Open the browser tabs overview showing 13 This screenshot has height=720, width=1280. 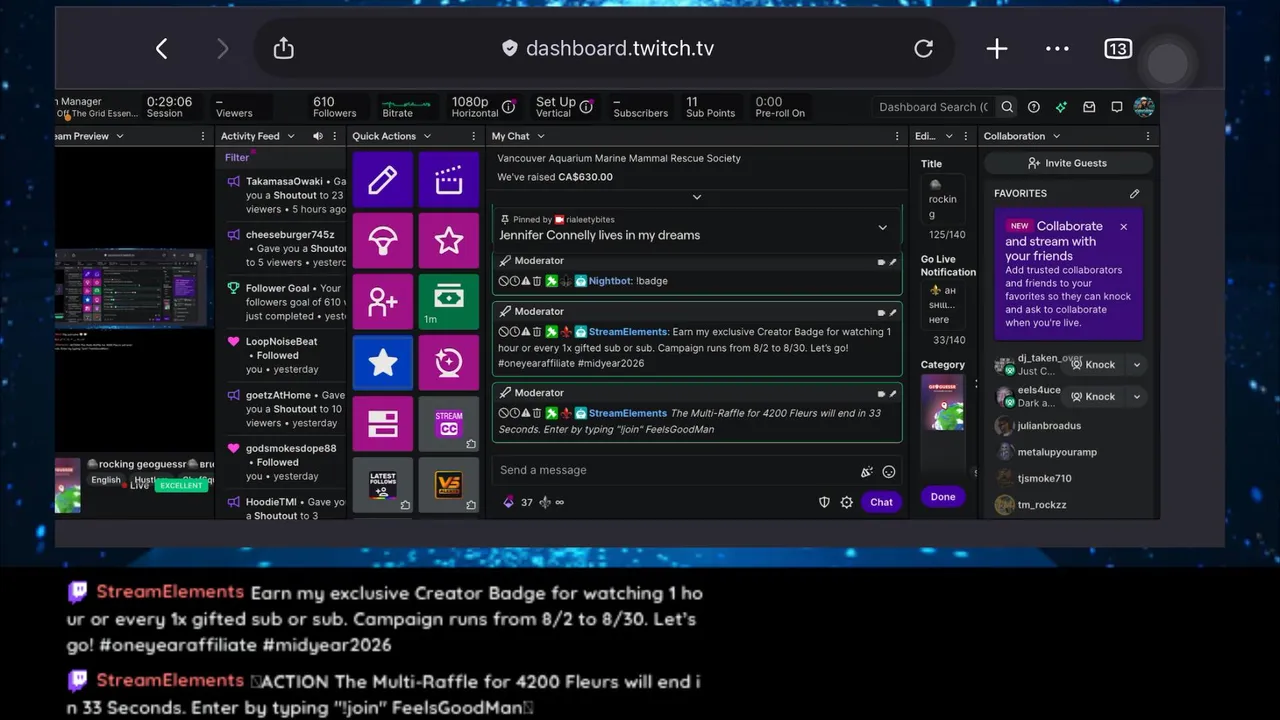pos(1118,48)
